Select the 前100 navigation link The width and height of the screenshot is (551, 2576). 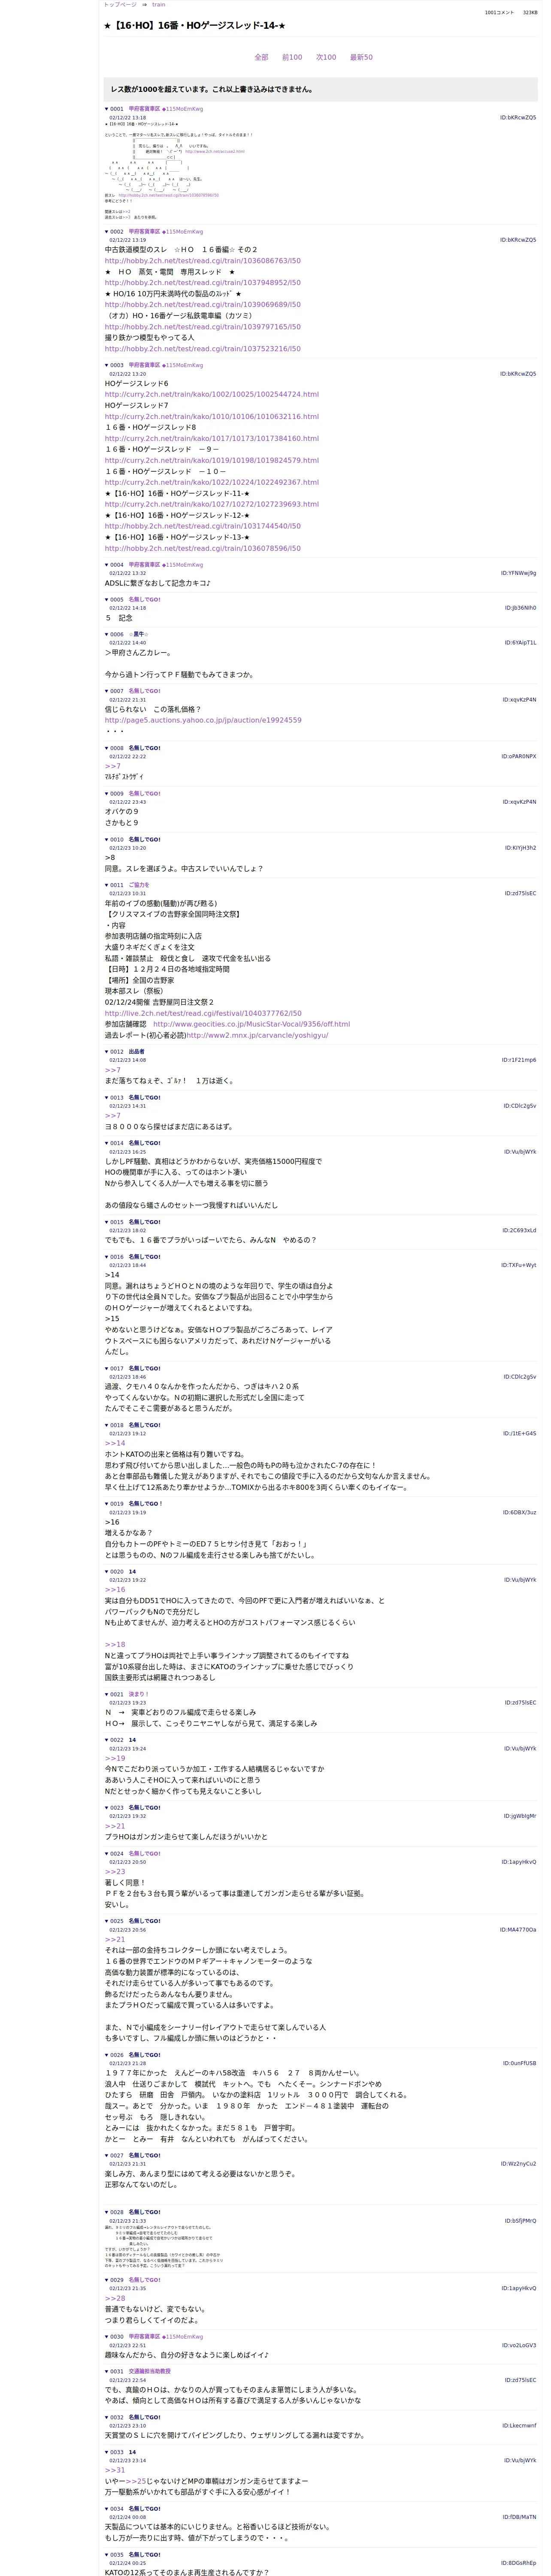(x=292, y=57)
